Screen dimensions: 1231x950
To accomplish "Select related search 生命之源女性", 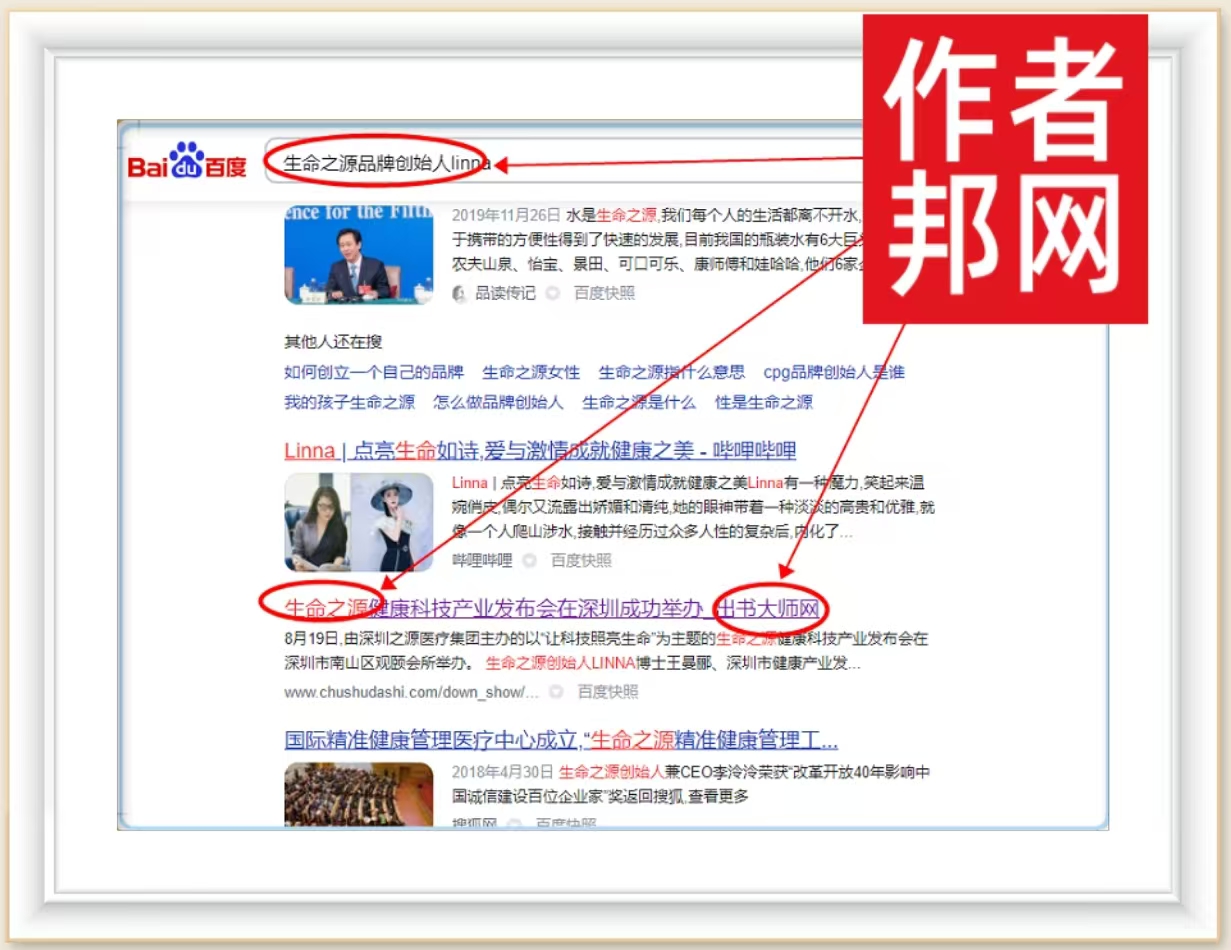I will pyautogui.click(x=531, y=372).
